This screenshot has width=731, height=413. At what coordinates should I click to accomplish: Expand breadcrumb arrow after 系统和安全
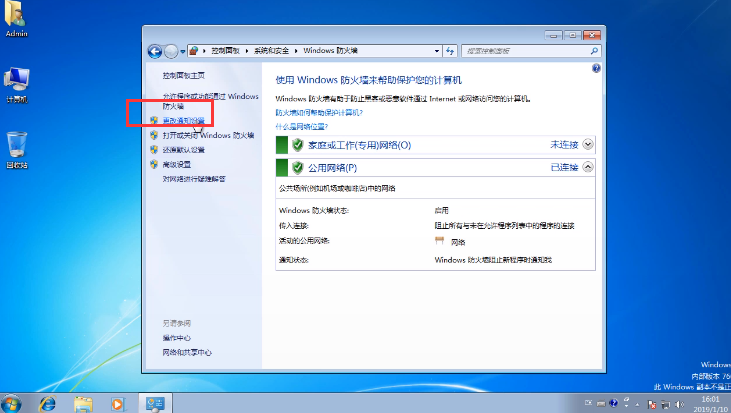[296, 51]
